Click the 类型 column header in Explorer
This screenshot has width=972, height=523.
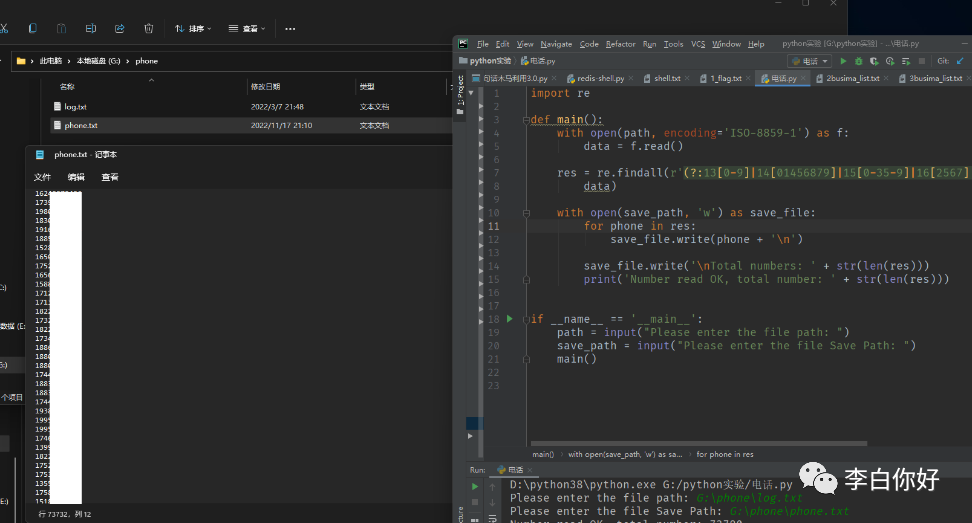tap(367, 87)
